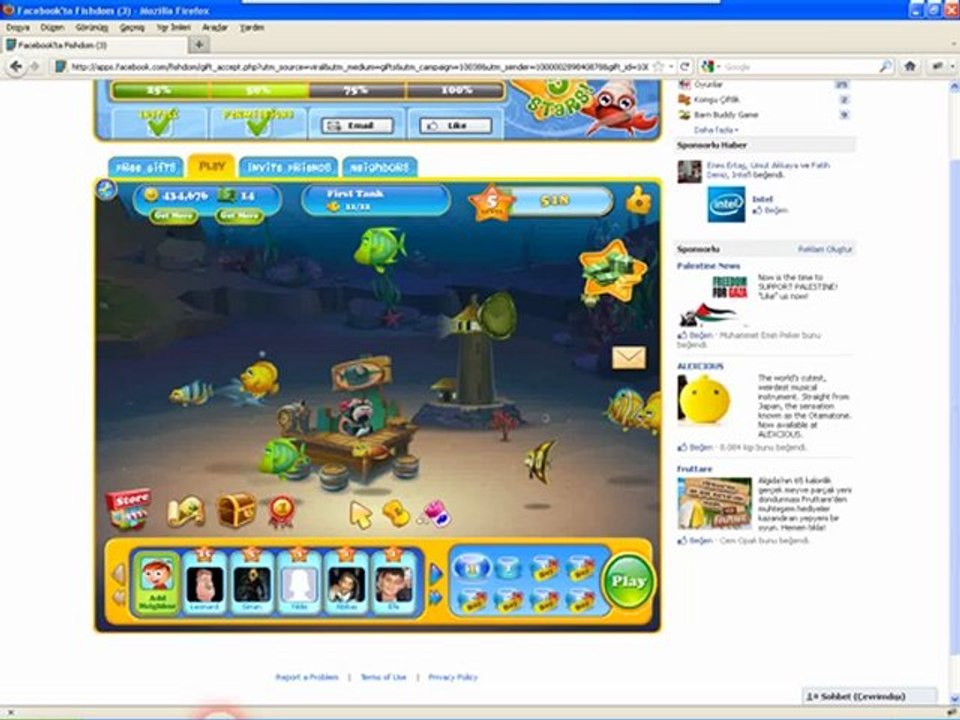Click the cash pile star bonus icon
The width and height of the screenshot is (960, 720).
click(613, 270)
